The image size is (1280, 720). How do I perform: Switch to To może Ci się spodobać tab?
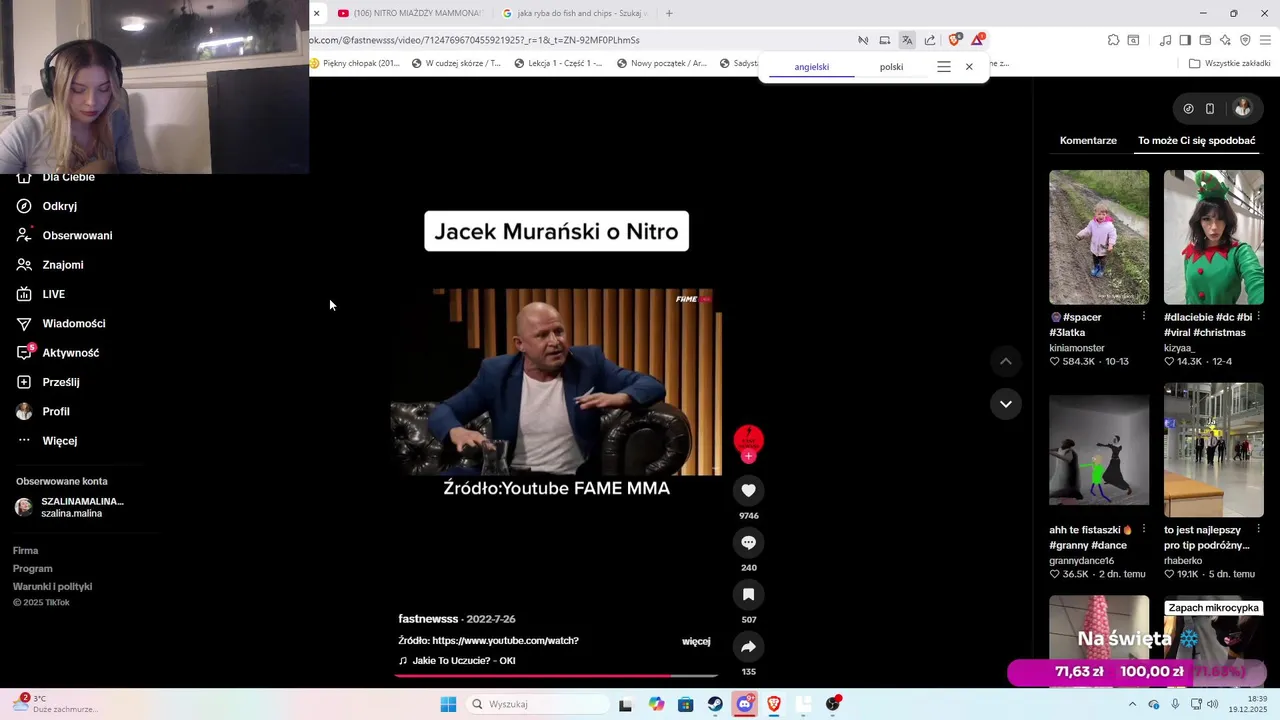1196,141
